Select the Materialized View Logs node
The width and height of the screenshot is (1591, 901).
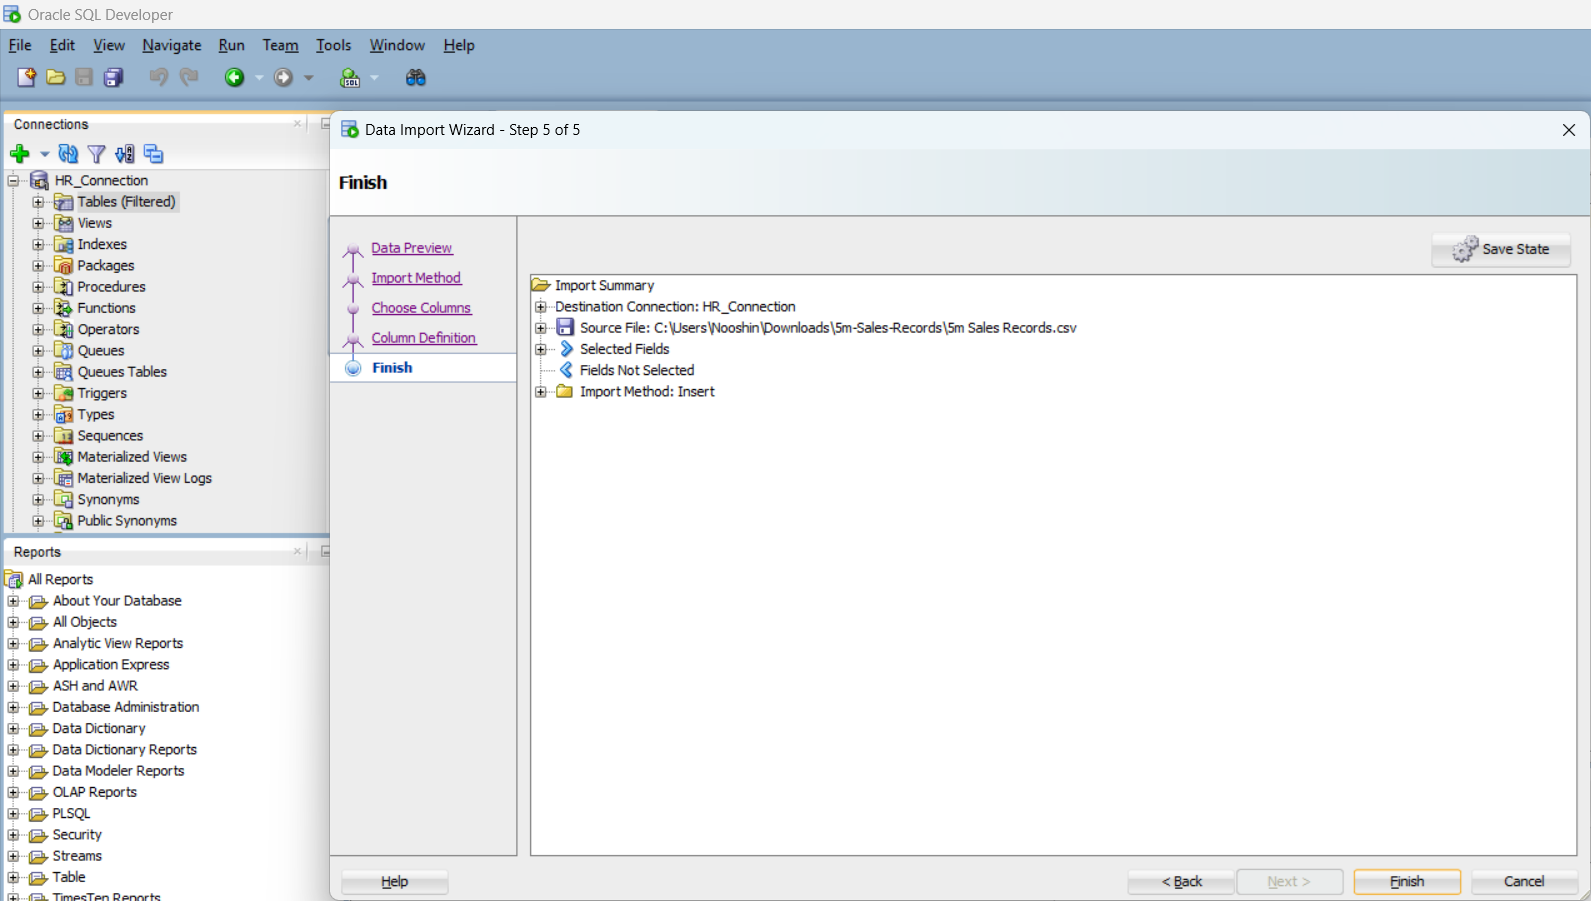click(x=144, y=478)
